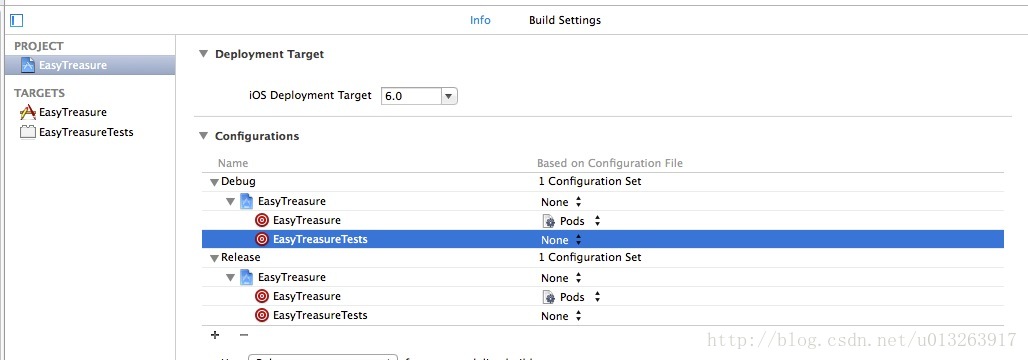The width and height of the screenshot is (1028, 360).
Task: Click the Pods configuration file icon under Release
Action: [549, 297]
